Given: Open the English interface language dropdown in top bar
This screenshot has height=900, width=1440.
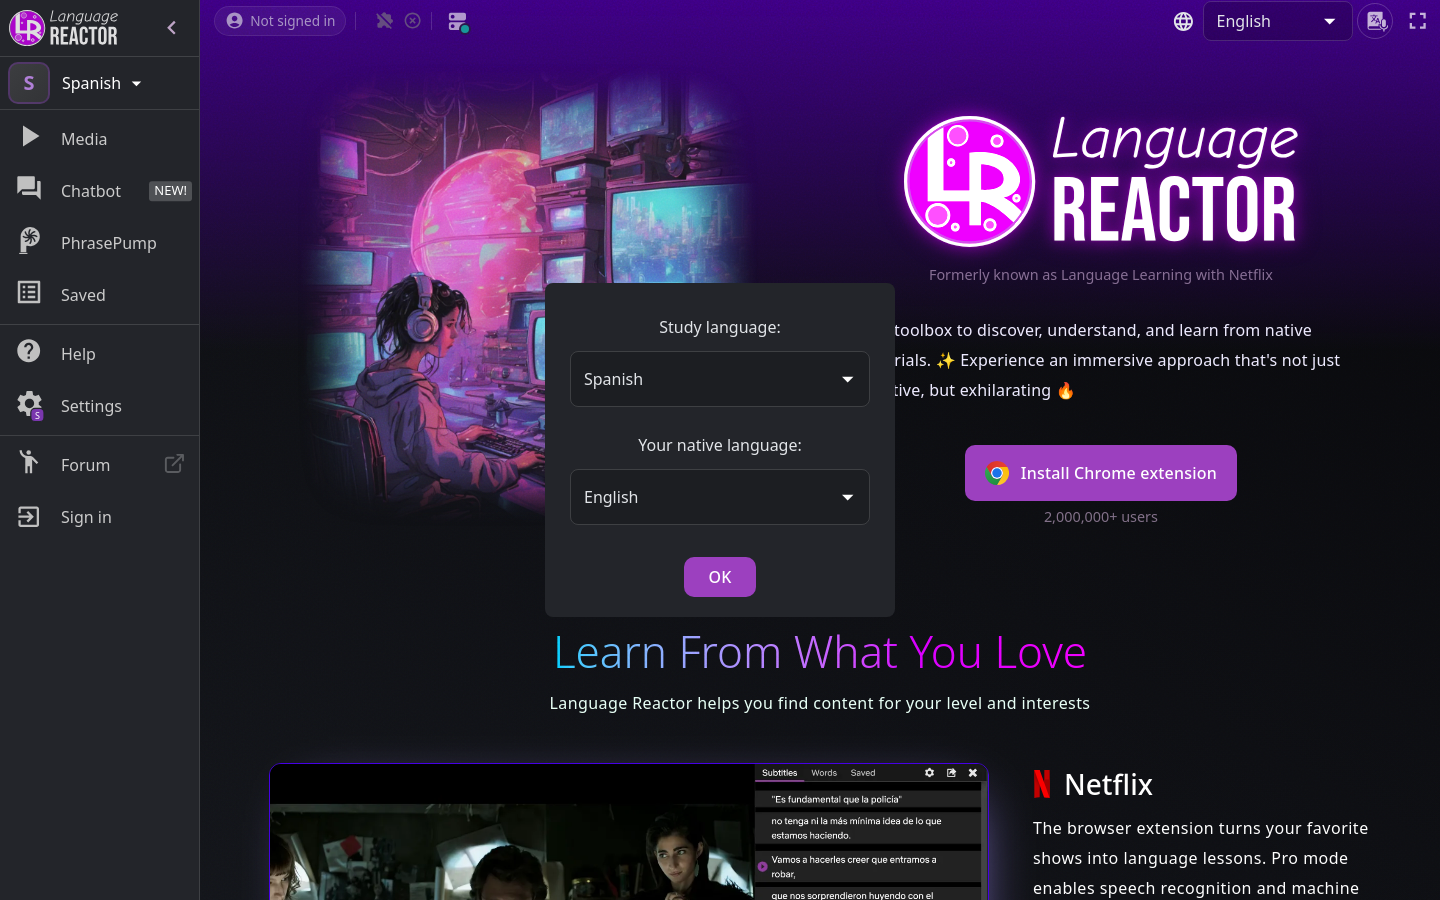Looking at the screenshot, I should [x=1277, y=21].
